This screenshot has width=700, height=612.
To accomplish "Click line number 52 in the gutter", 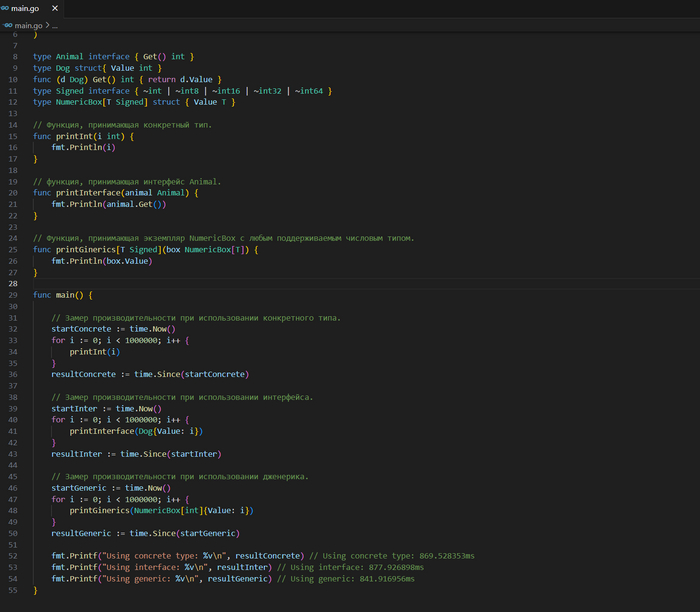I will 14,555.
